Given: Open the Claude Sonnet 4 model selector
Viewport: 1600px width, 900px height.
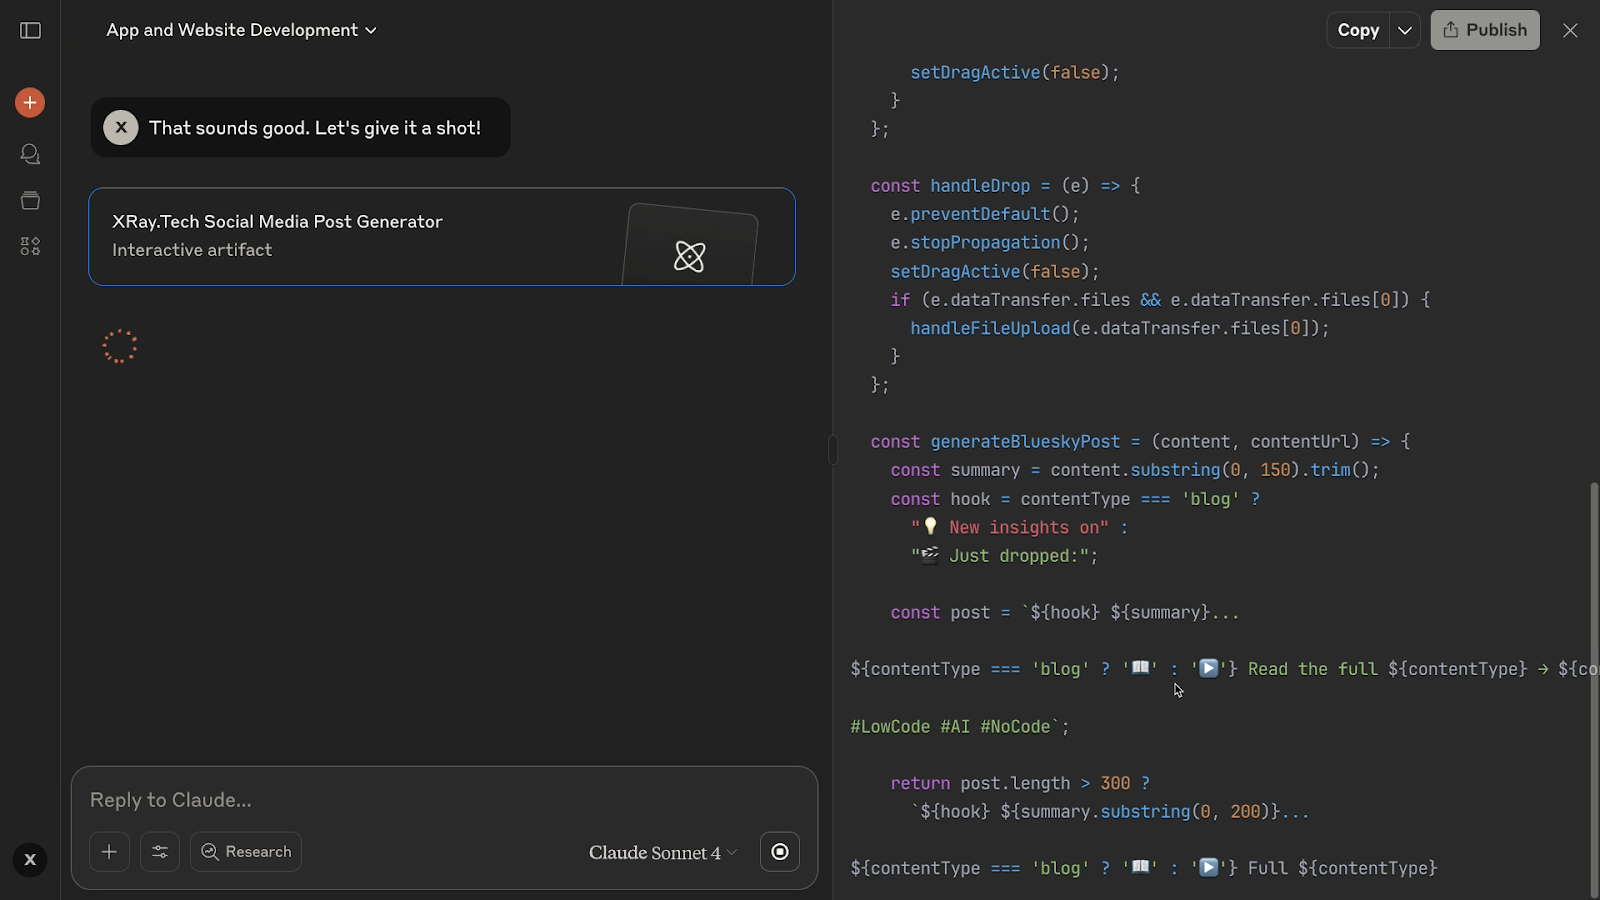Looking at the screenshot, I should coord(663,852).
